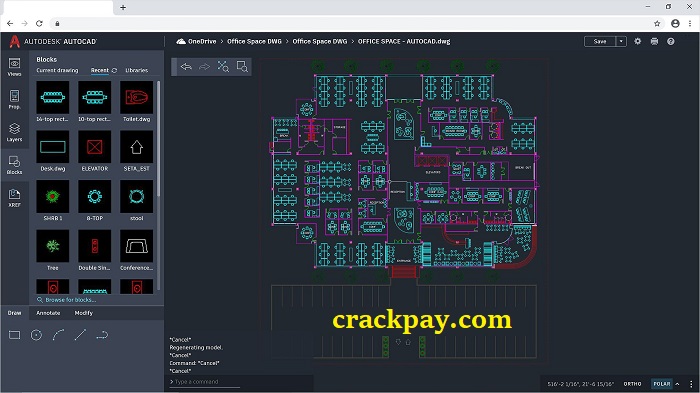Open the Save dropdown arrow
The image size is (700, 393).
coord(621,41)
